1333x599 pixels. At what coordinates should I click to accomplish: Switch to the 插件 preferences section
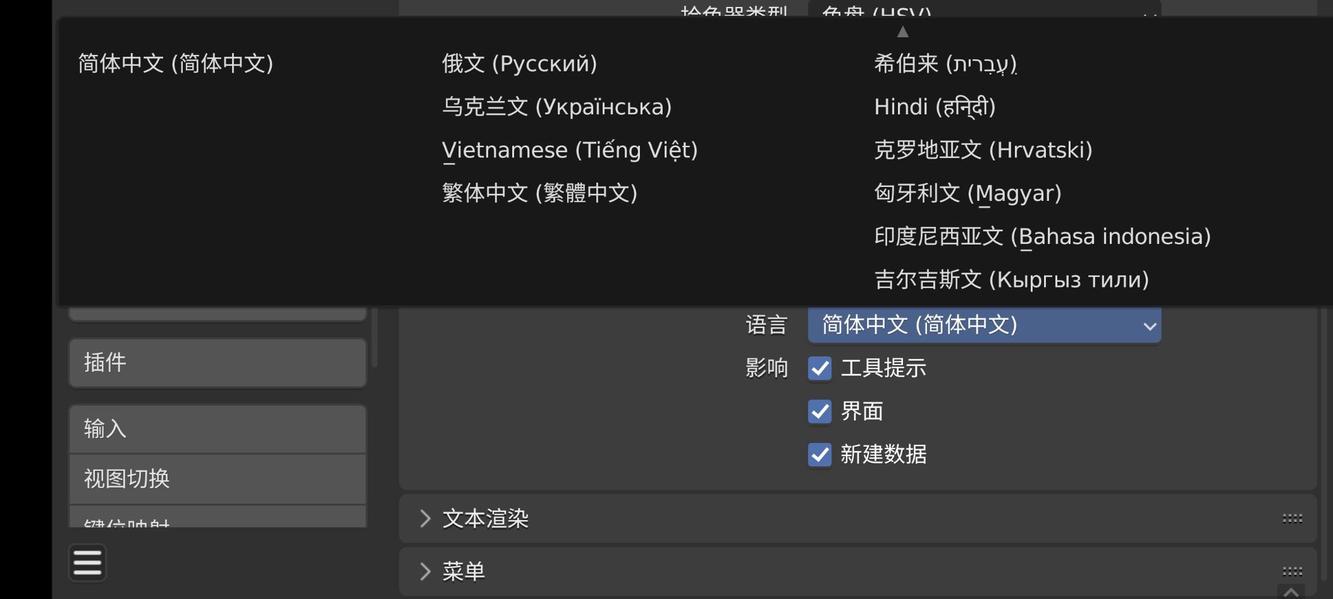[217, 360]
